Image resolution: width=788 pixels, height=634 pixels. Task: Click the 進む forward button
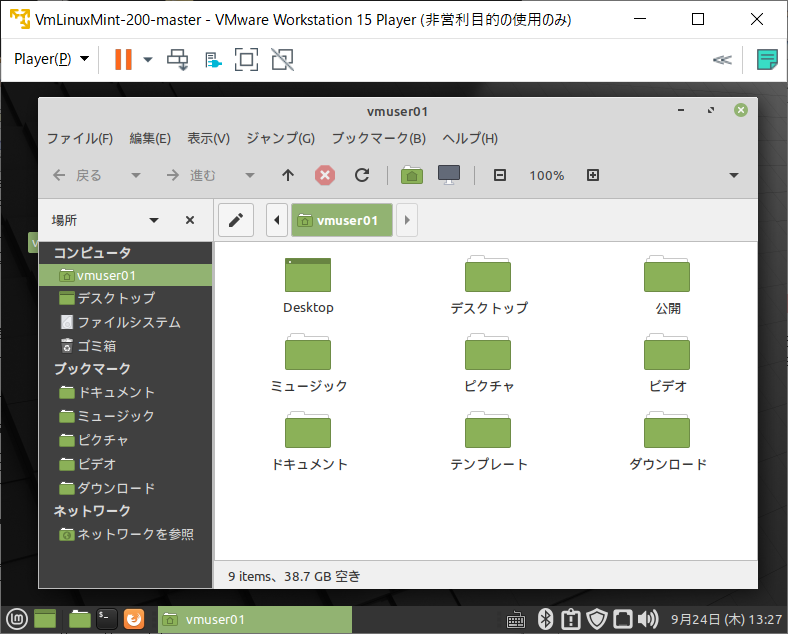click(191, 175)
